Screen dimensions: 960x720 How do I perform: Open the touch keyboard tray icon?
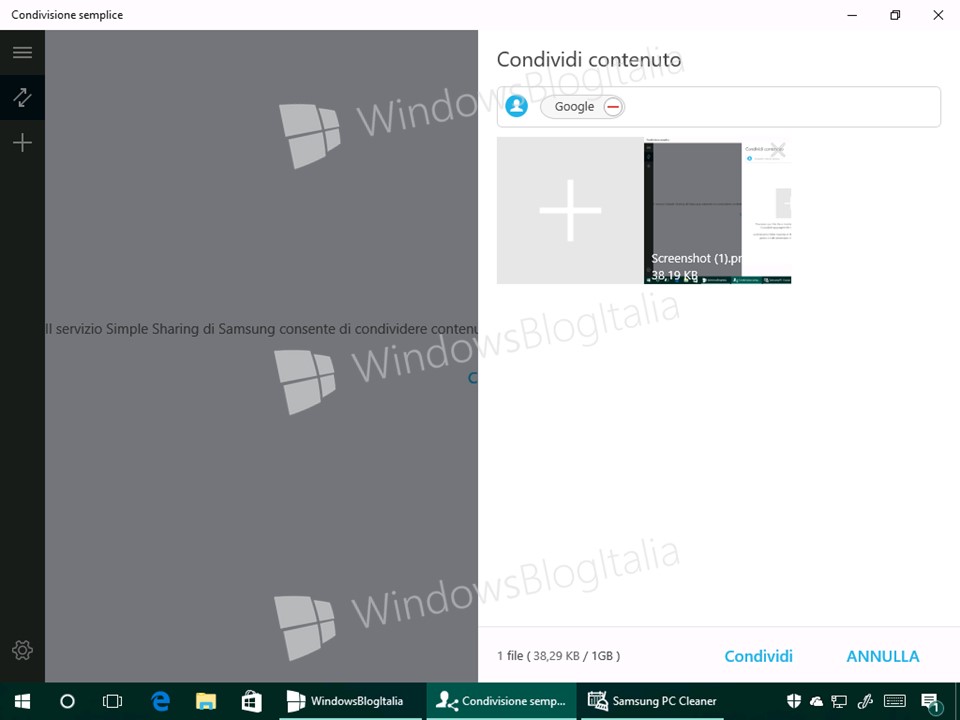tap(895, 701)
